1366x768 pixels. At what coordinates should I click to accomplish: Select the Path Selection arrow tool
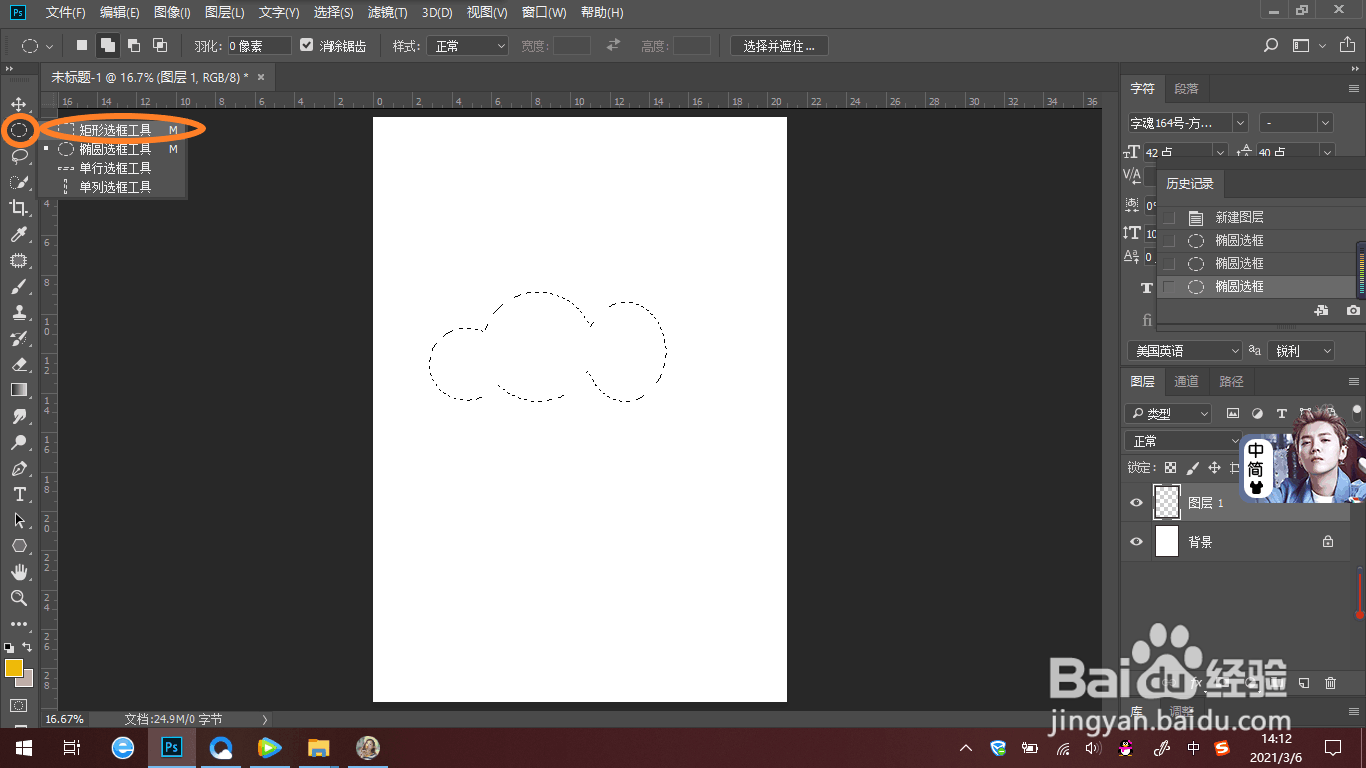coord(18,520)
